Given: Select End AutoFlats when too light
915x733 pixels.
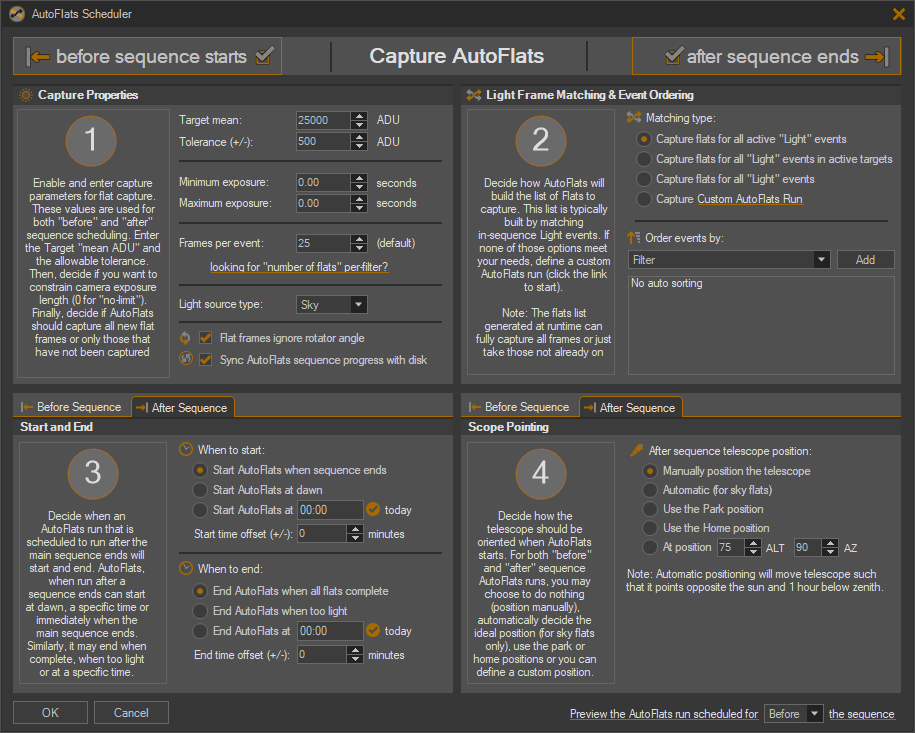Looking at the screenshot, I should [x=200, y=611].
